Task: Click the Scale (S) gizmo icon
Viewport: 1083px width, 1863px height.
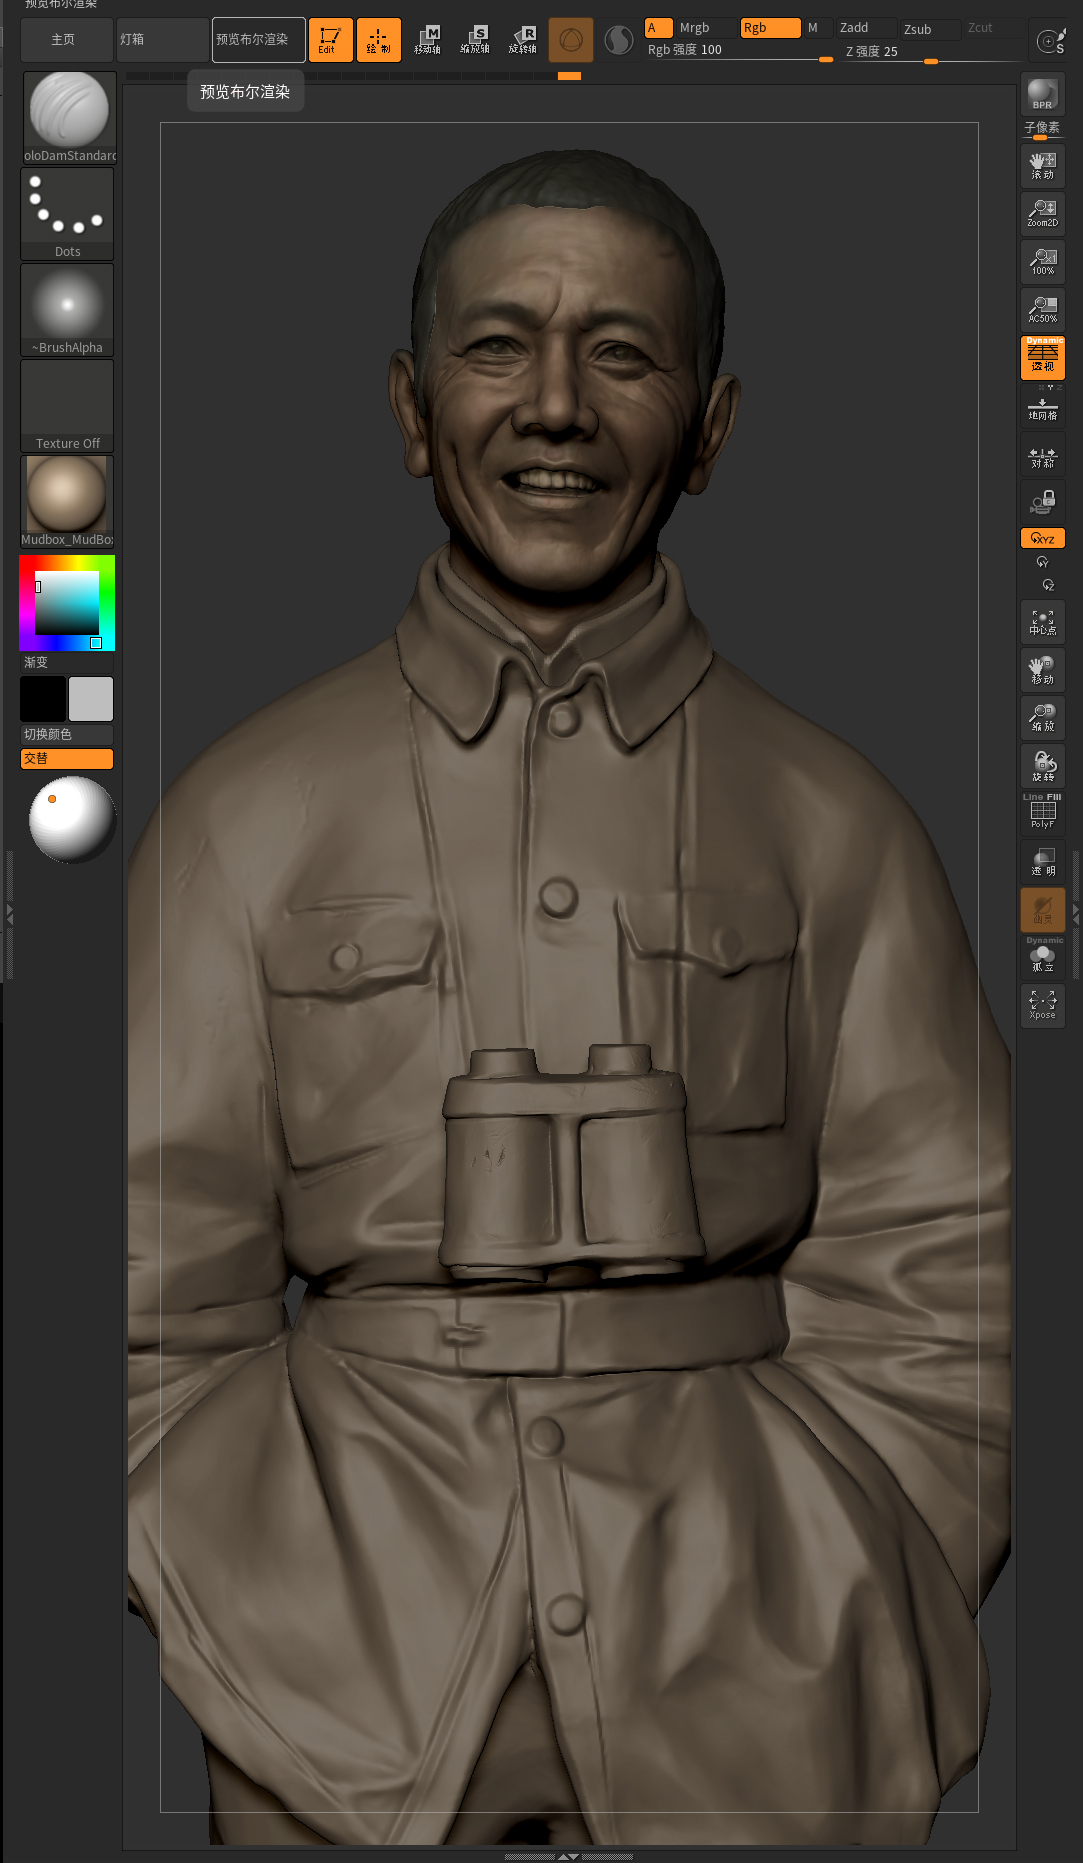Action: coord(475,40)
